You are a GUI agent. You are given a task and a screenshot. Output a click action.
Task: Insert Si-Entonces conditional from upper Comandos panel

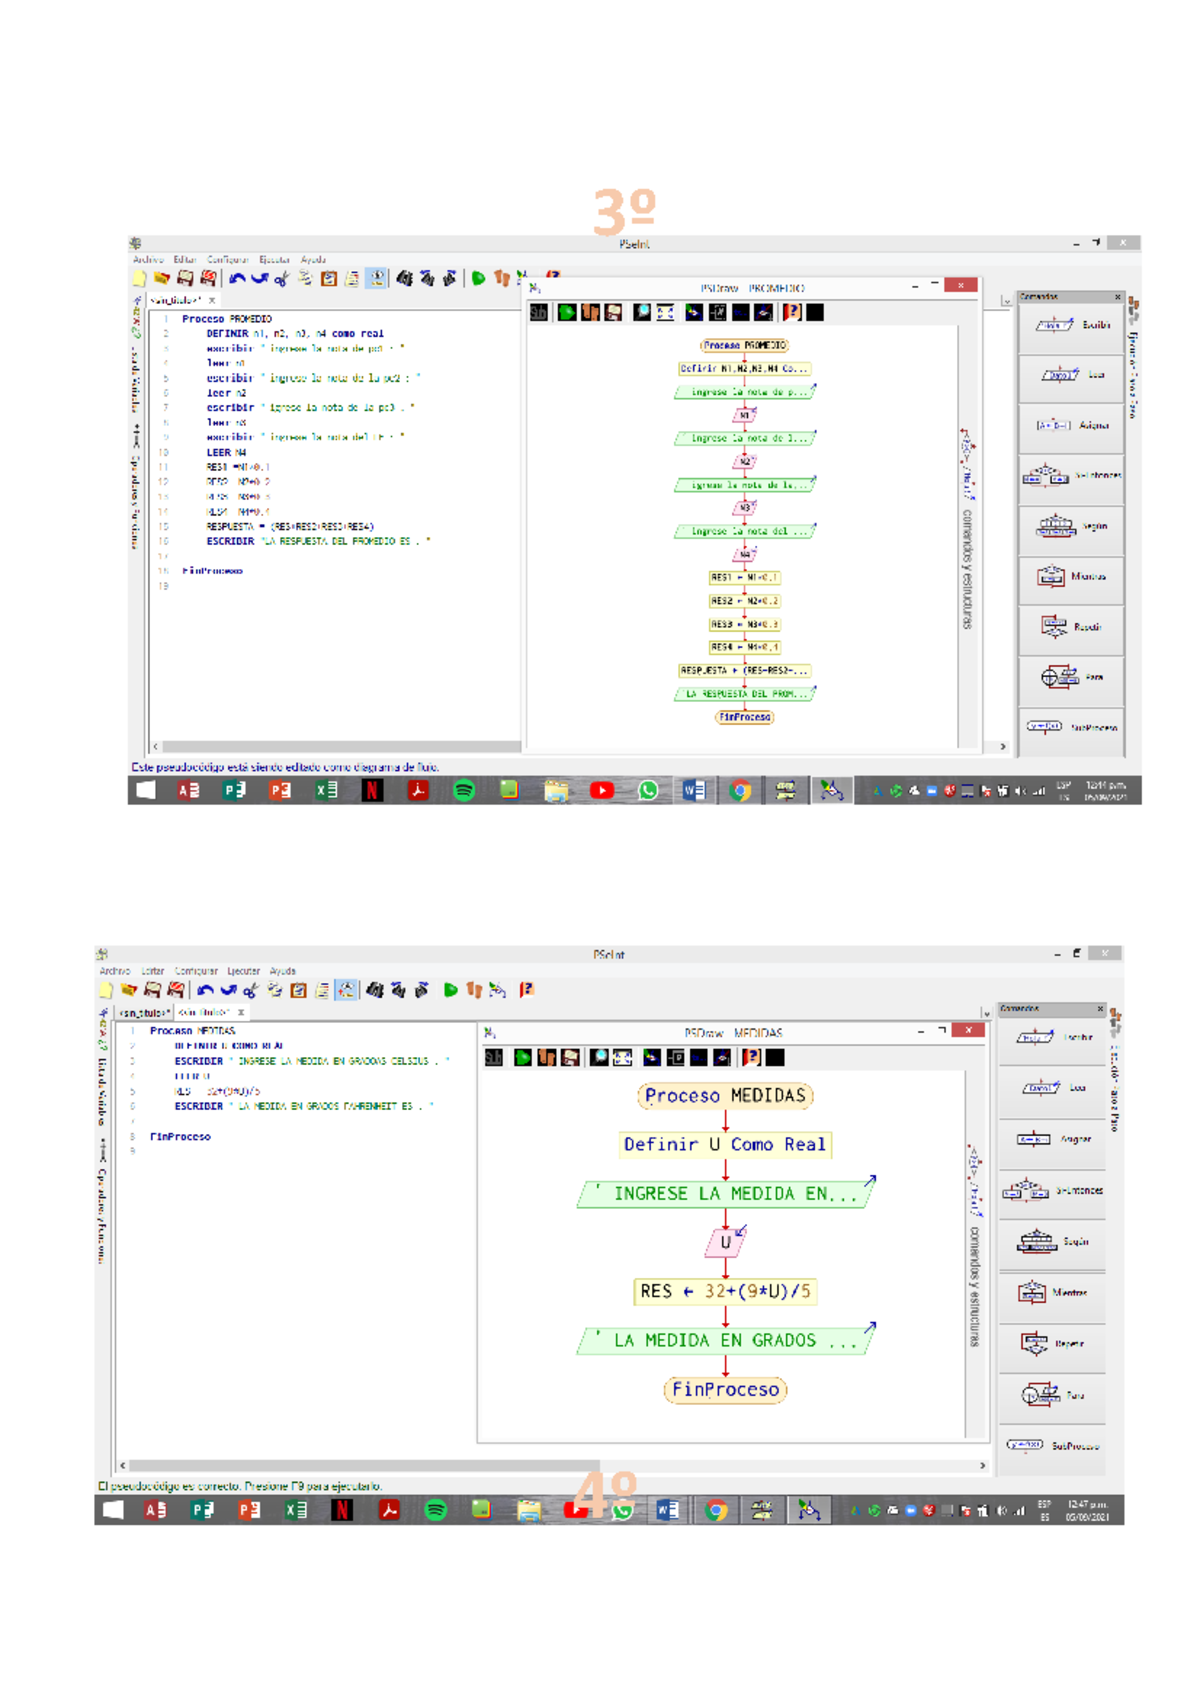1071,476
